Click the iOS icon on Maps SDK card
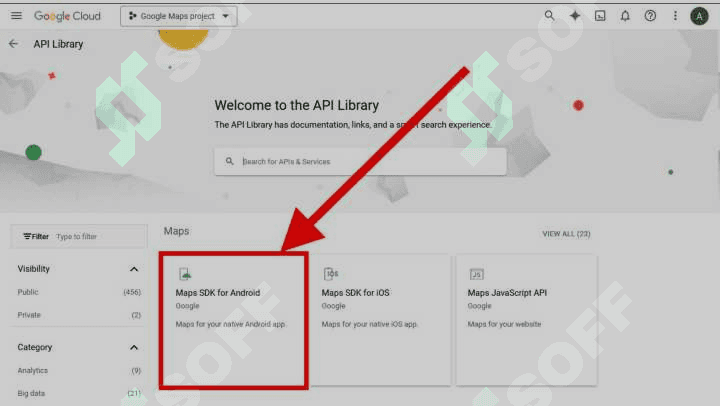Viewport: 720px width, 406px height. click(331, 274)
